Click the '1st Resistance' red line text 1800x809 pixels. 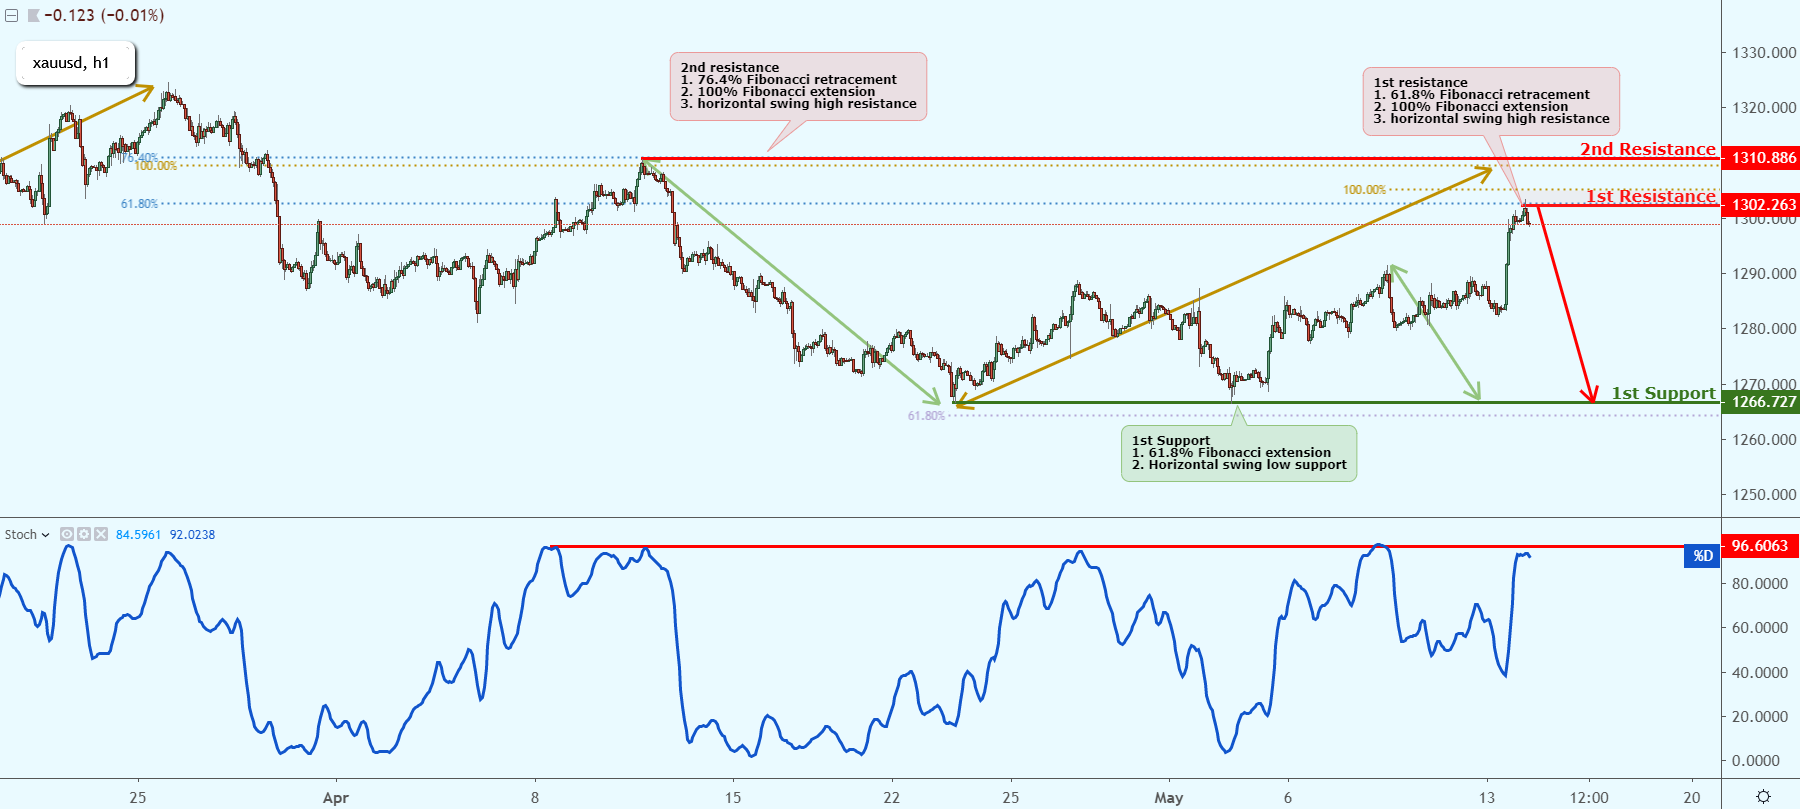(1651, 196)
